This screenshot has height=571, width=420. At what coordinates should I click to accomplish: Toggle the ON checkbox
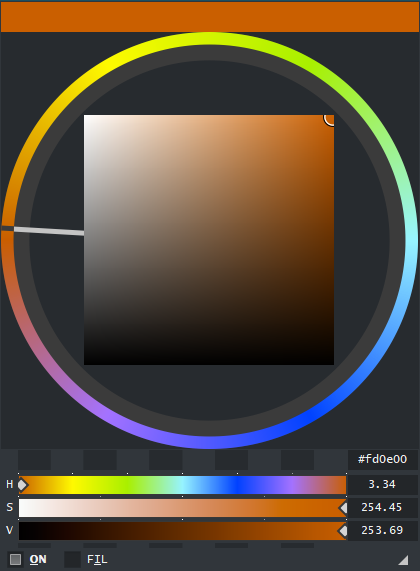[15, 559]
